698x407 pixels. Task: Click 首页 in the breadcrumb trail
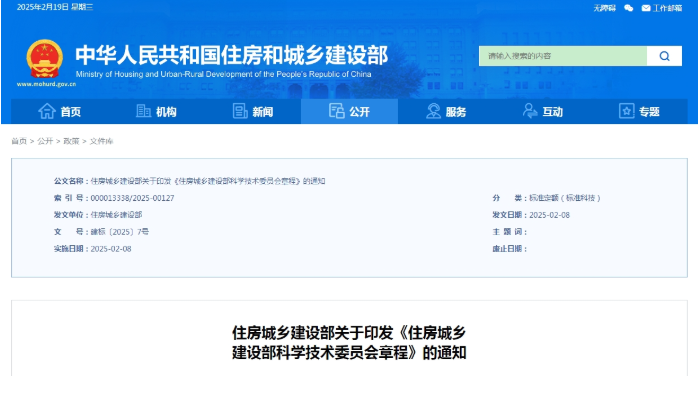(x=19, y=141)
